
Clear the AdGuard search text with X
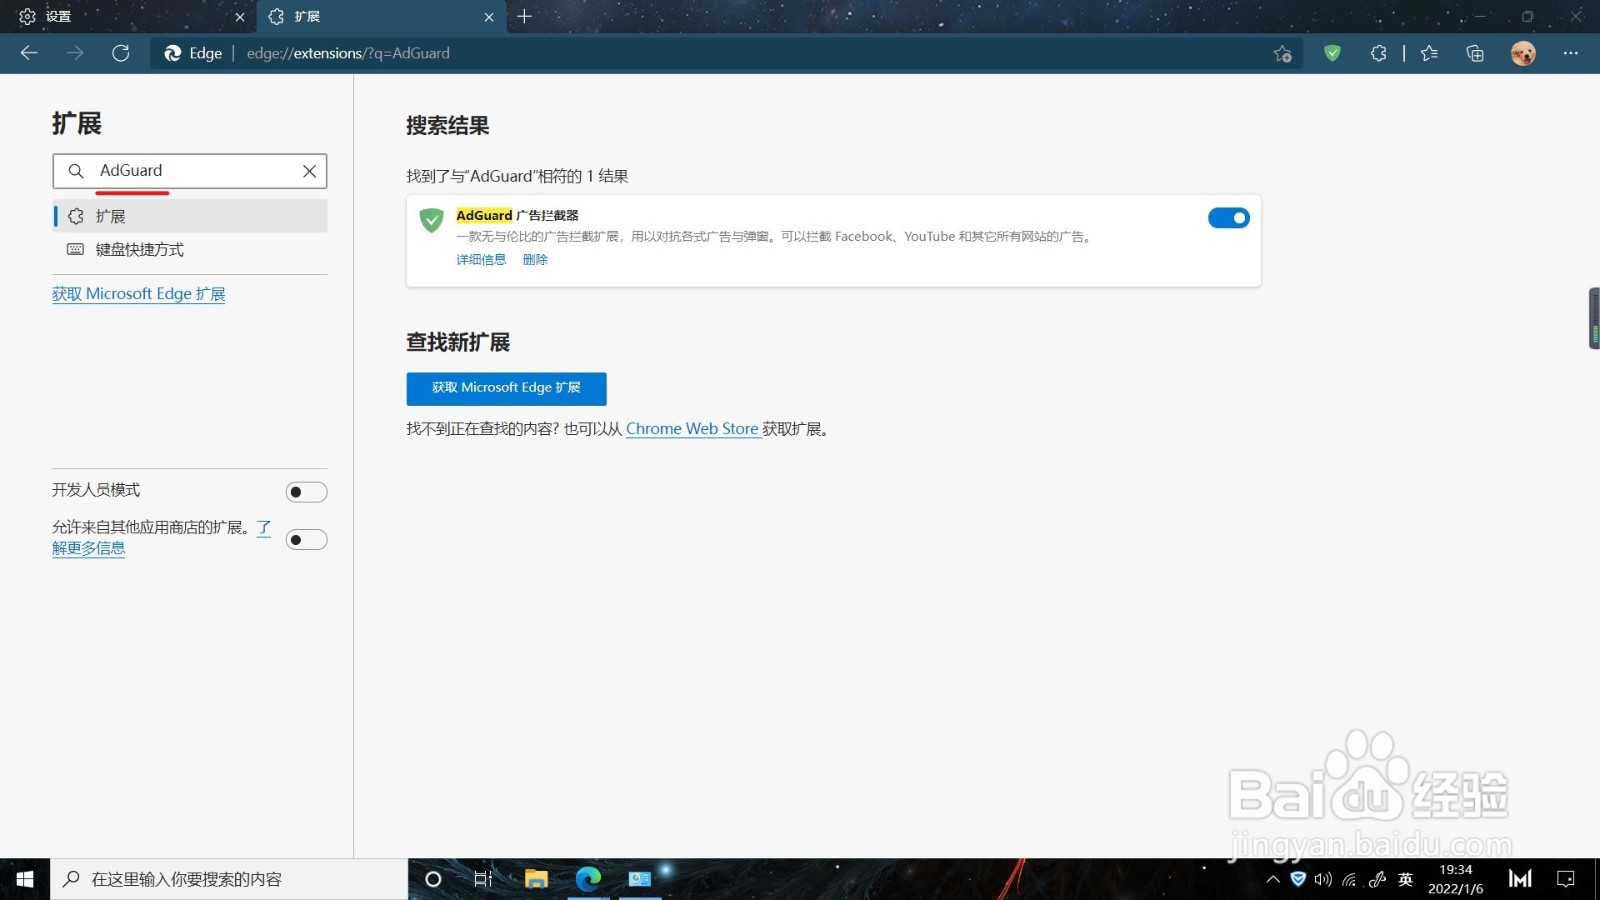310,171
